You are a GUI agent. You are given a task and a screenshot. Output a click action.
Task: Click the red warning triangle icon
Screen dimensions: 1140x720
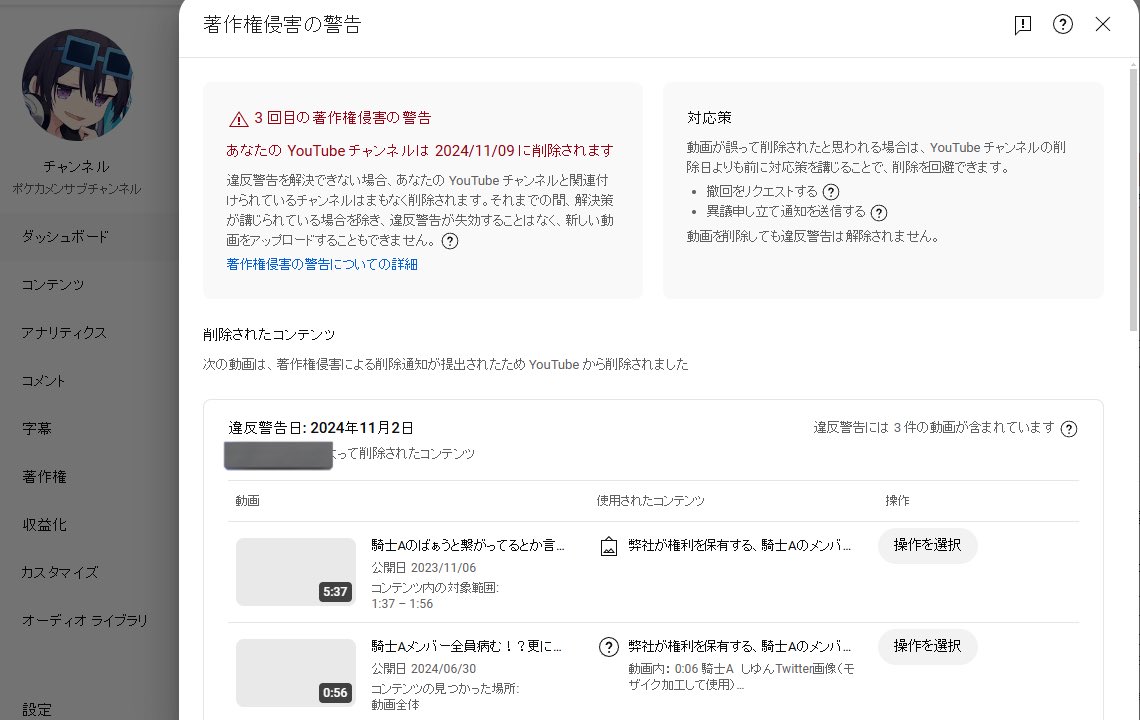[x=238, y=119]
